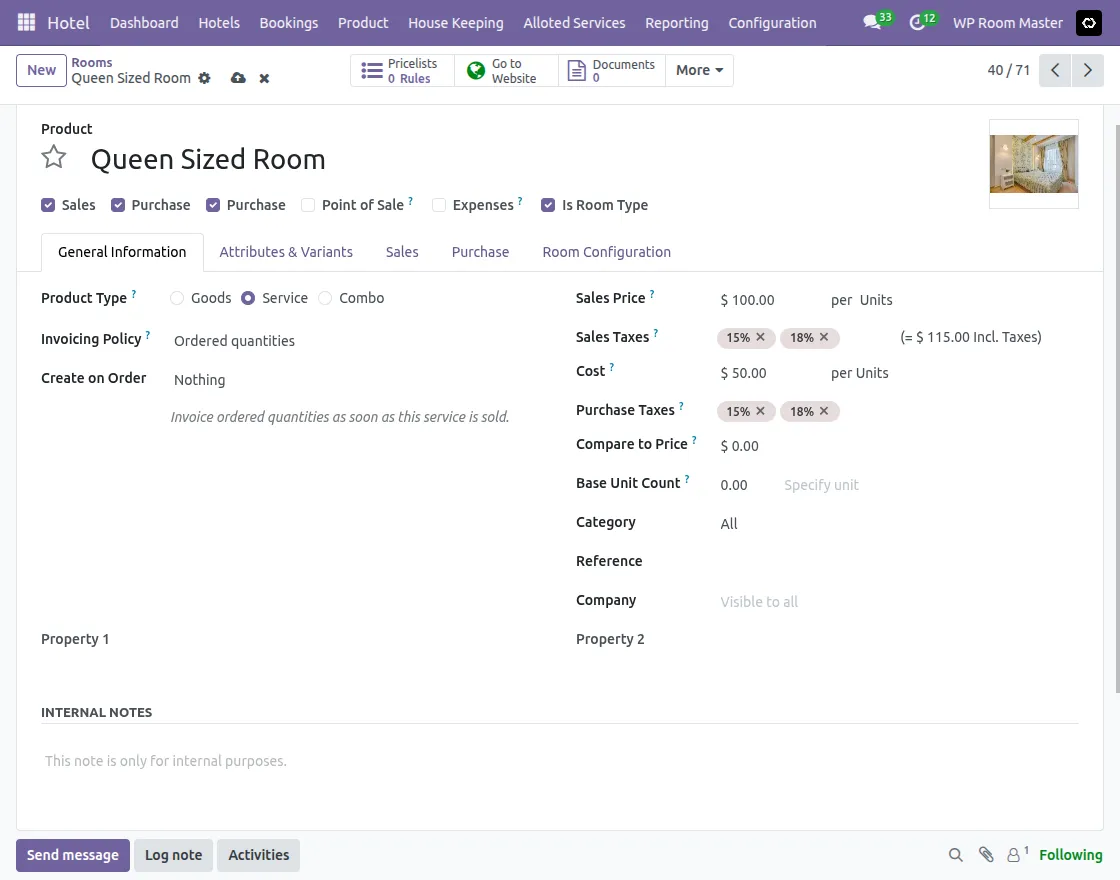Image resolution: width=1120 pixels, height=880 pixels.
Task: Expand the More dropdown
Action: point(699,71)
